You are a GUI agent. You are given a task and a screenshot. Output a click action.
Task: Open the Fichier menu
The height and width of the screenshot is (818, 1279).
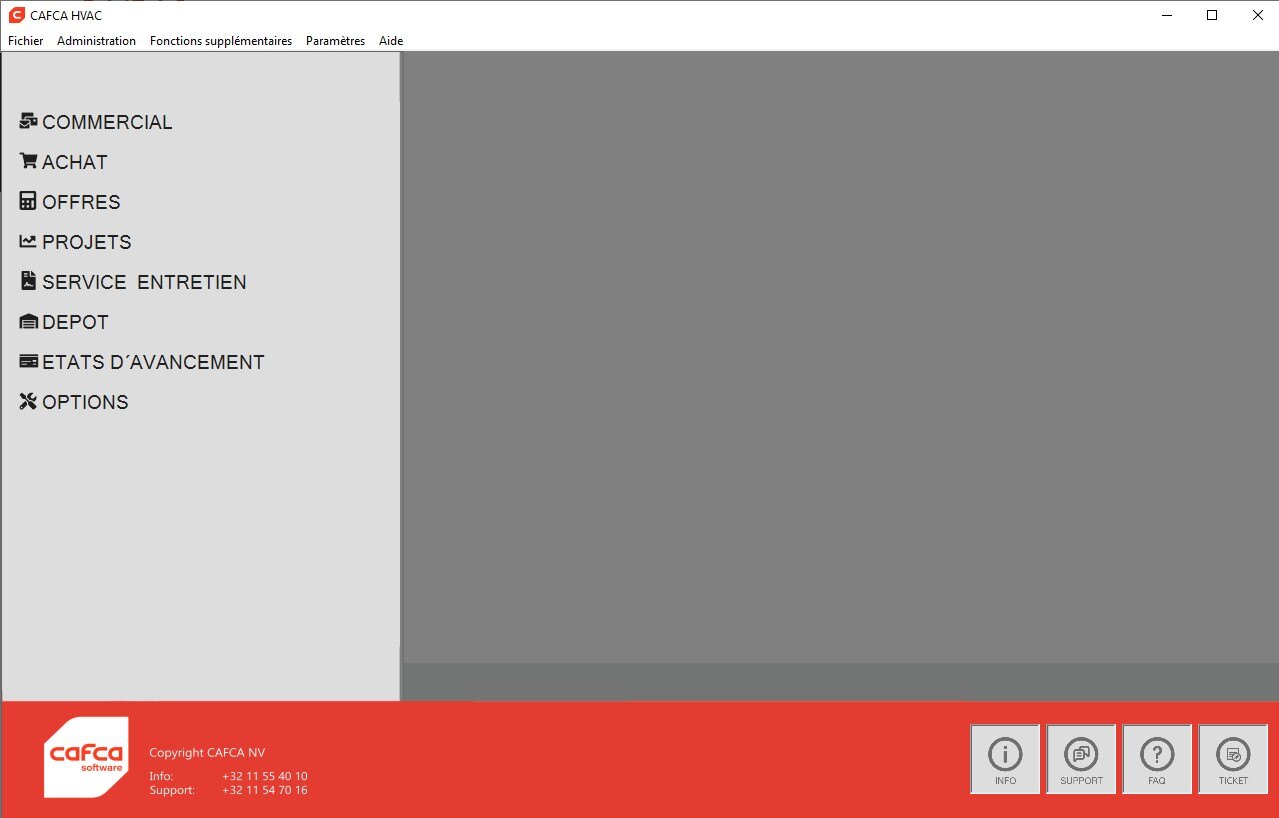click(25, 41)
